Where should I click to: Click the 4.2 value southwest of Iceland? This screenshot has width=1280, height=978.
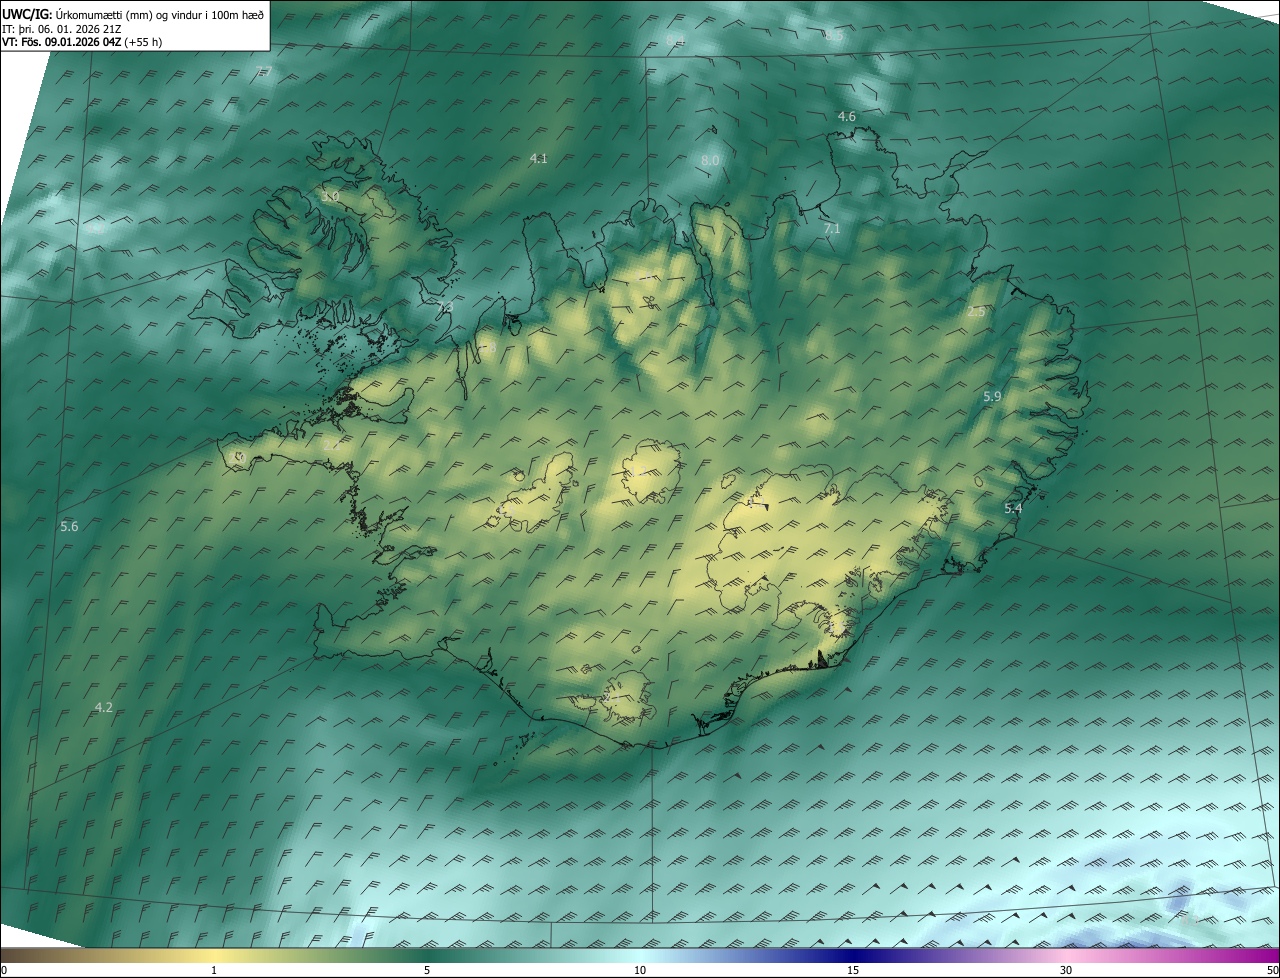(x=103, y=707)
